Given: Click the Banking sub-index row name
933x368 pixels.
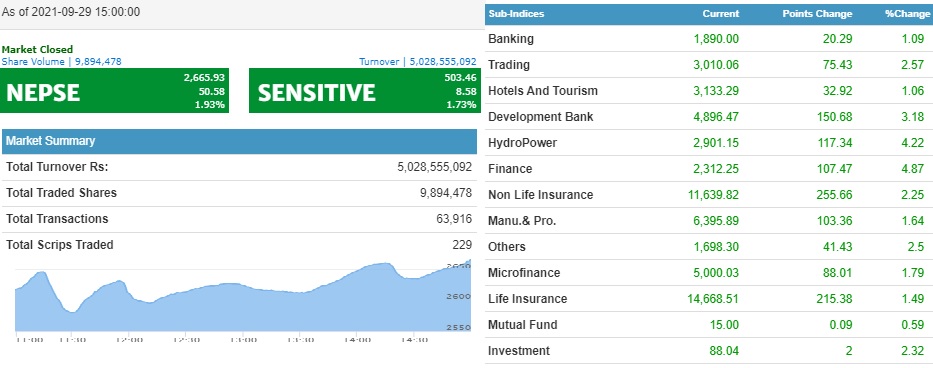Looking at the screenshot, I should click(511, 39).
